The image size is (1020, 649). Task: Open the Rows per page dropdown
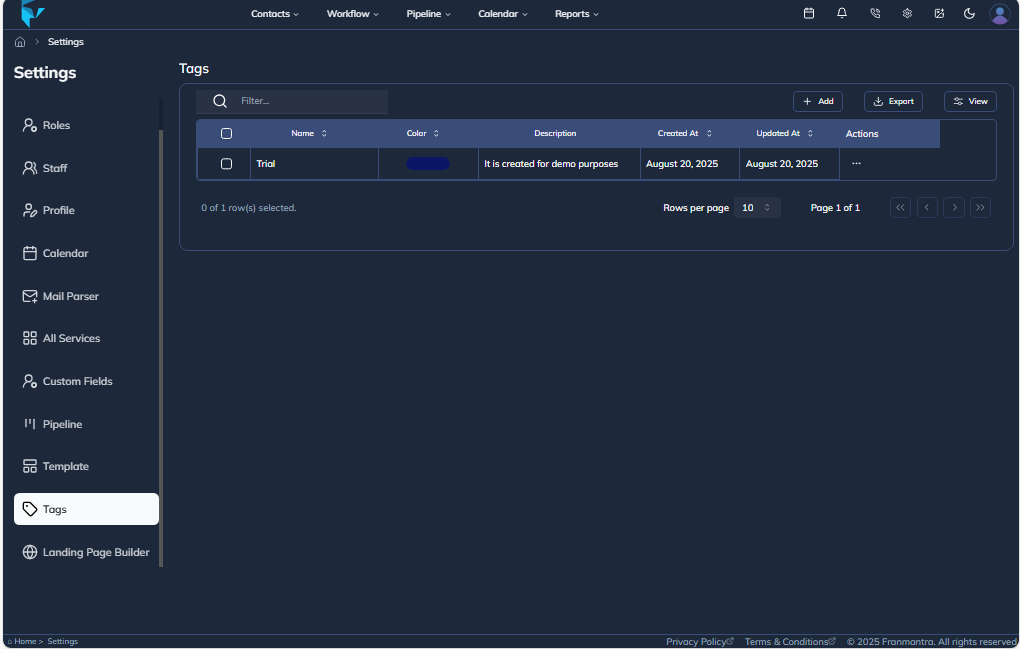click(757, 208)
